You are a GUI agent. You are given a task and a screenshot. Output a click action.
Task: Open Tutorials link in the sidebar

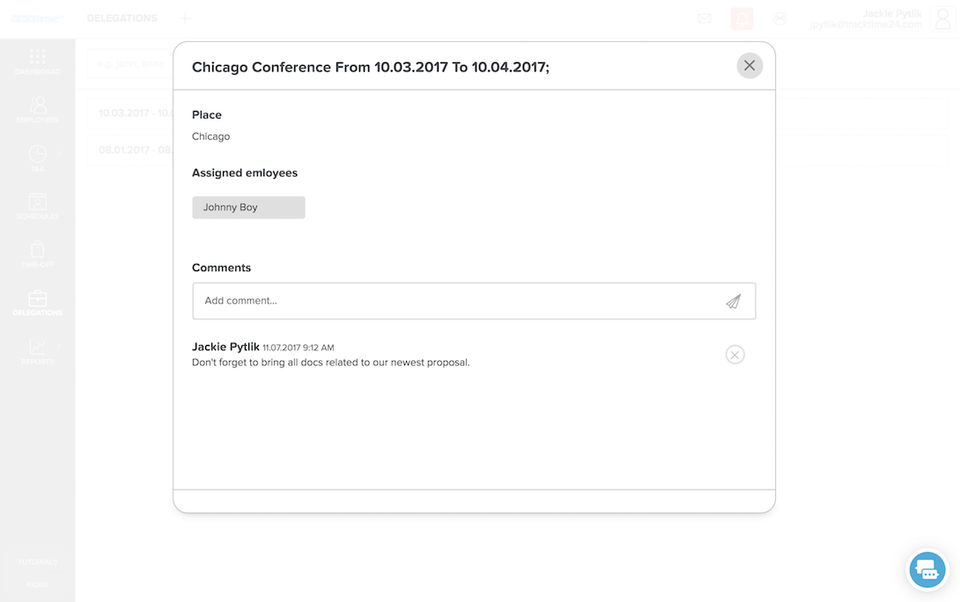point(37,562)
